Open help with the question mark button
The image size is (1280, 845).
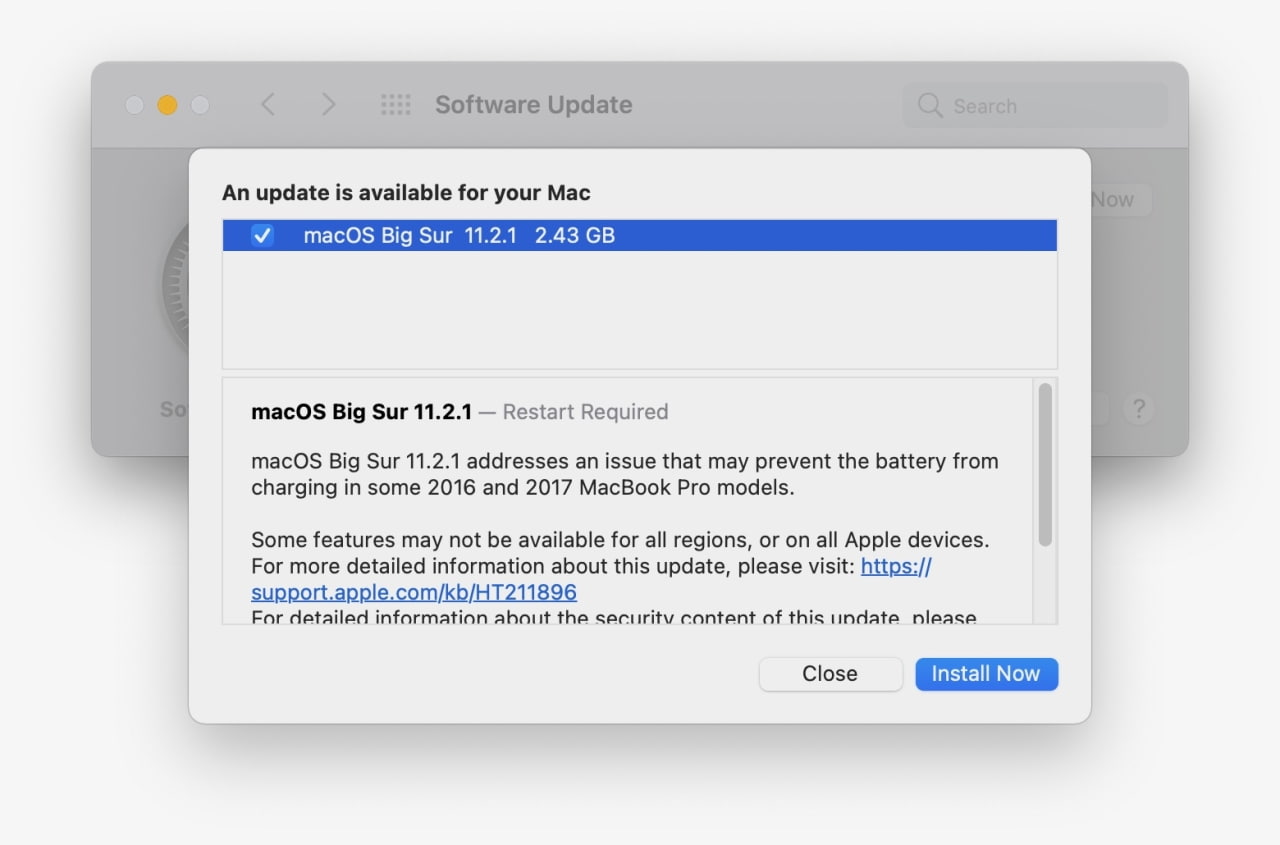click(x=1138, y=408)
